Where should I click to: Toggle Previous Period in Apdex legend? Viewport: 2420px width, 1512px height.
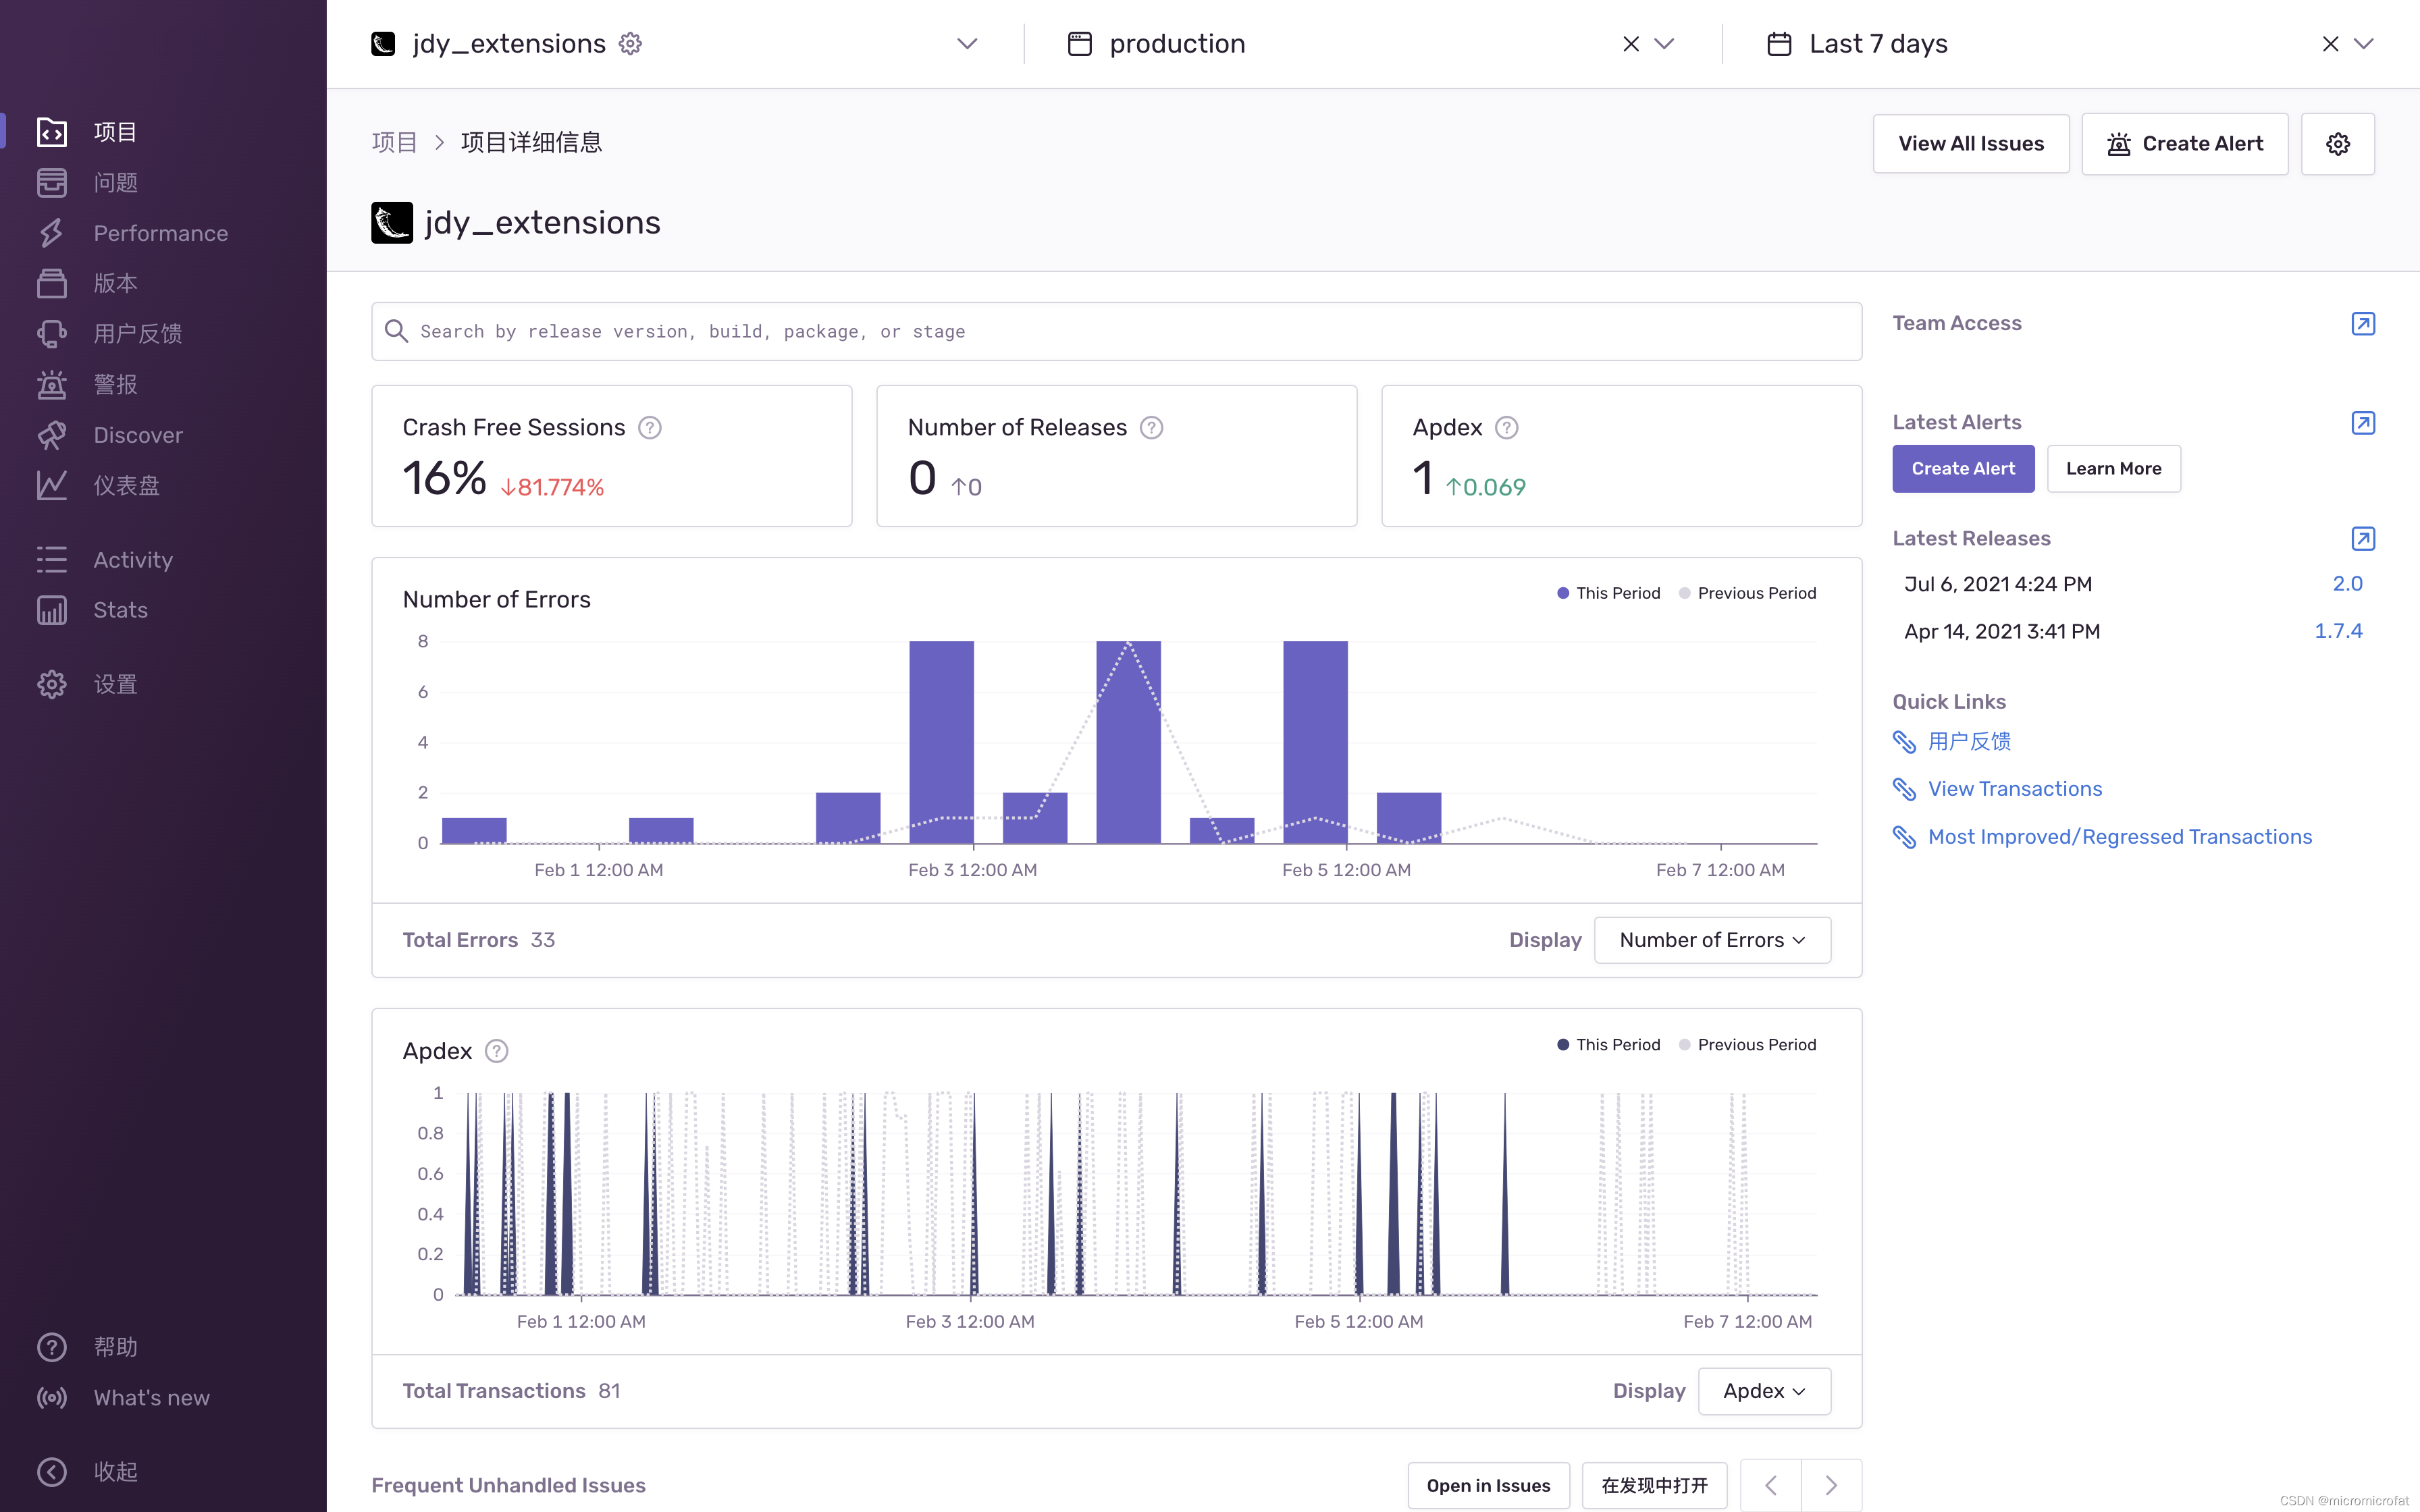(1747, 1044)
